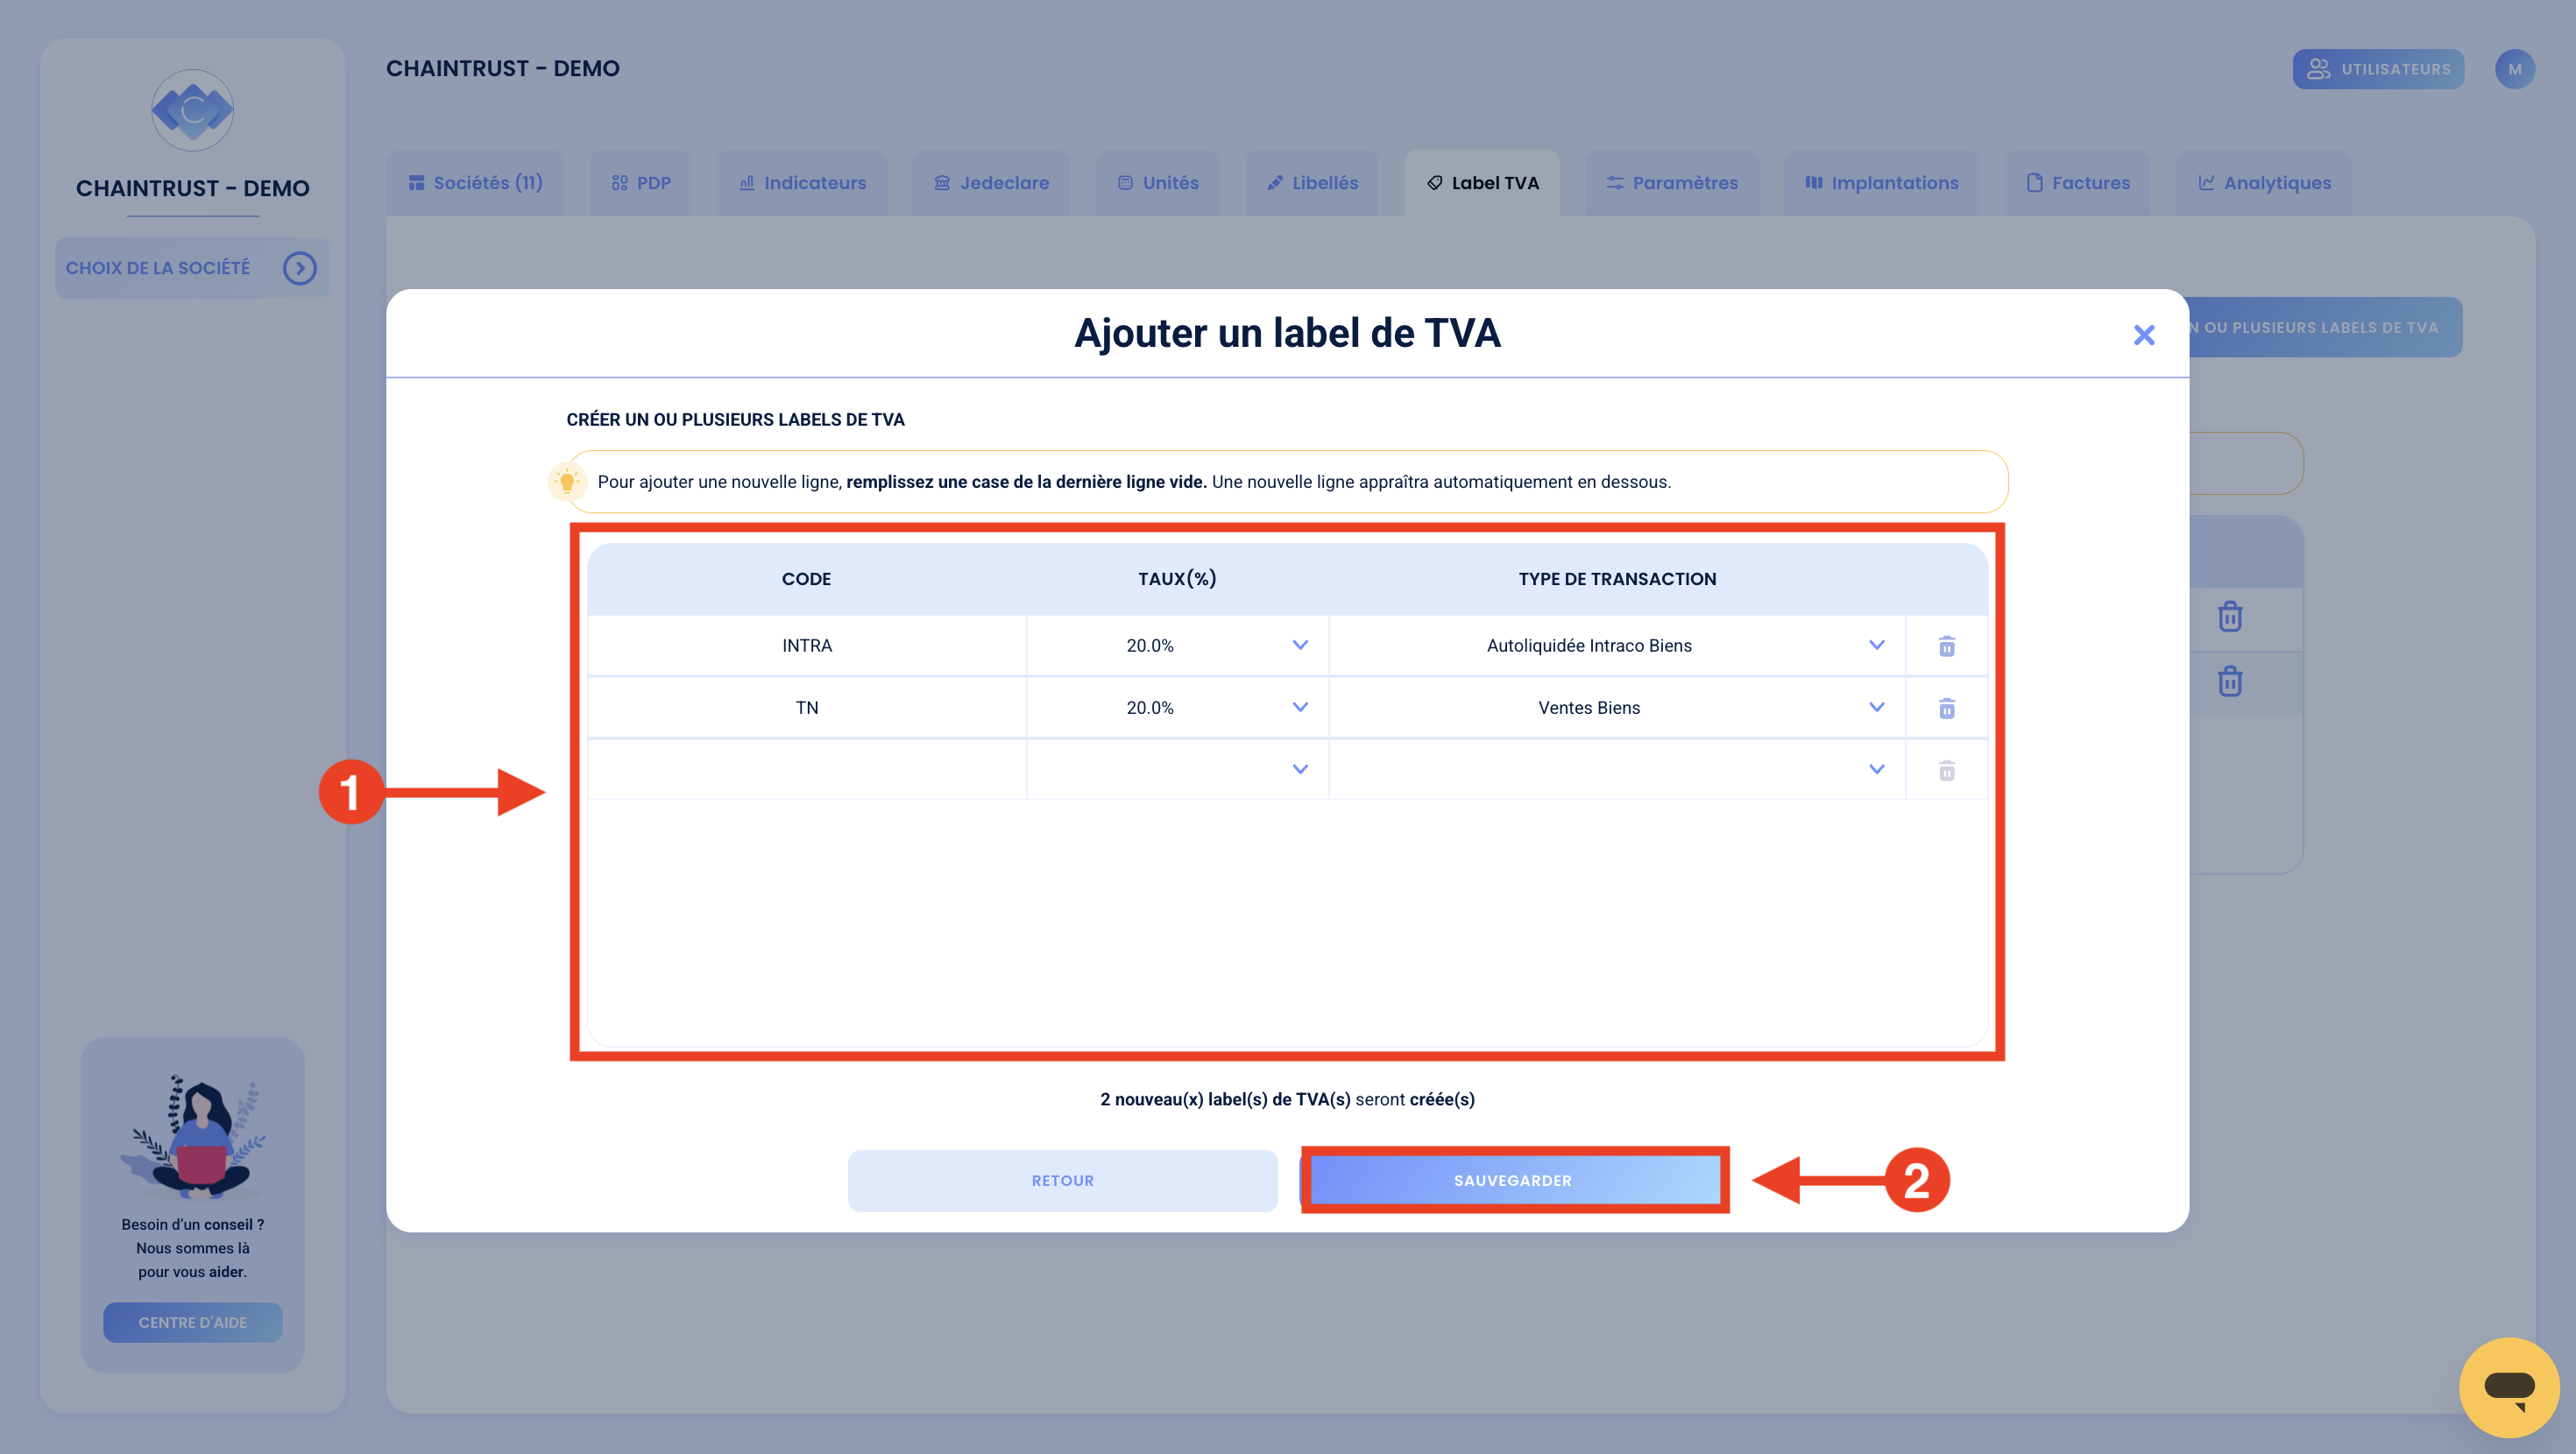
Task: Go to Libellés tab
Action: click(x=1312, y=183)
